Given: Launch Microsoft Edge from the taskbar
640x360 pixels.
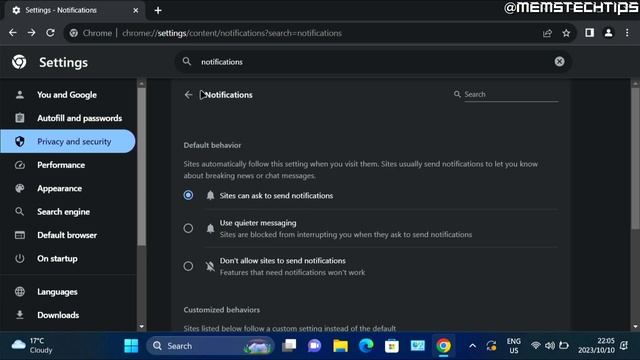Looking at the screenshot, I should [366, 346].
